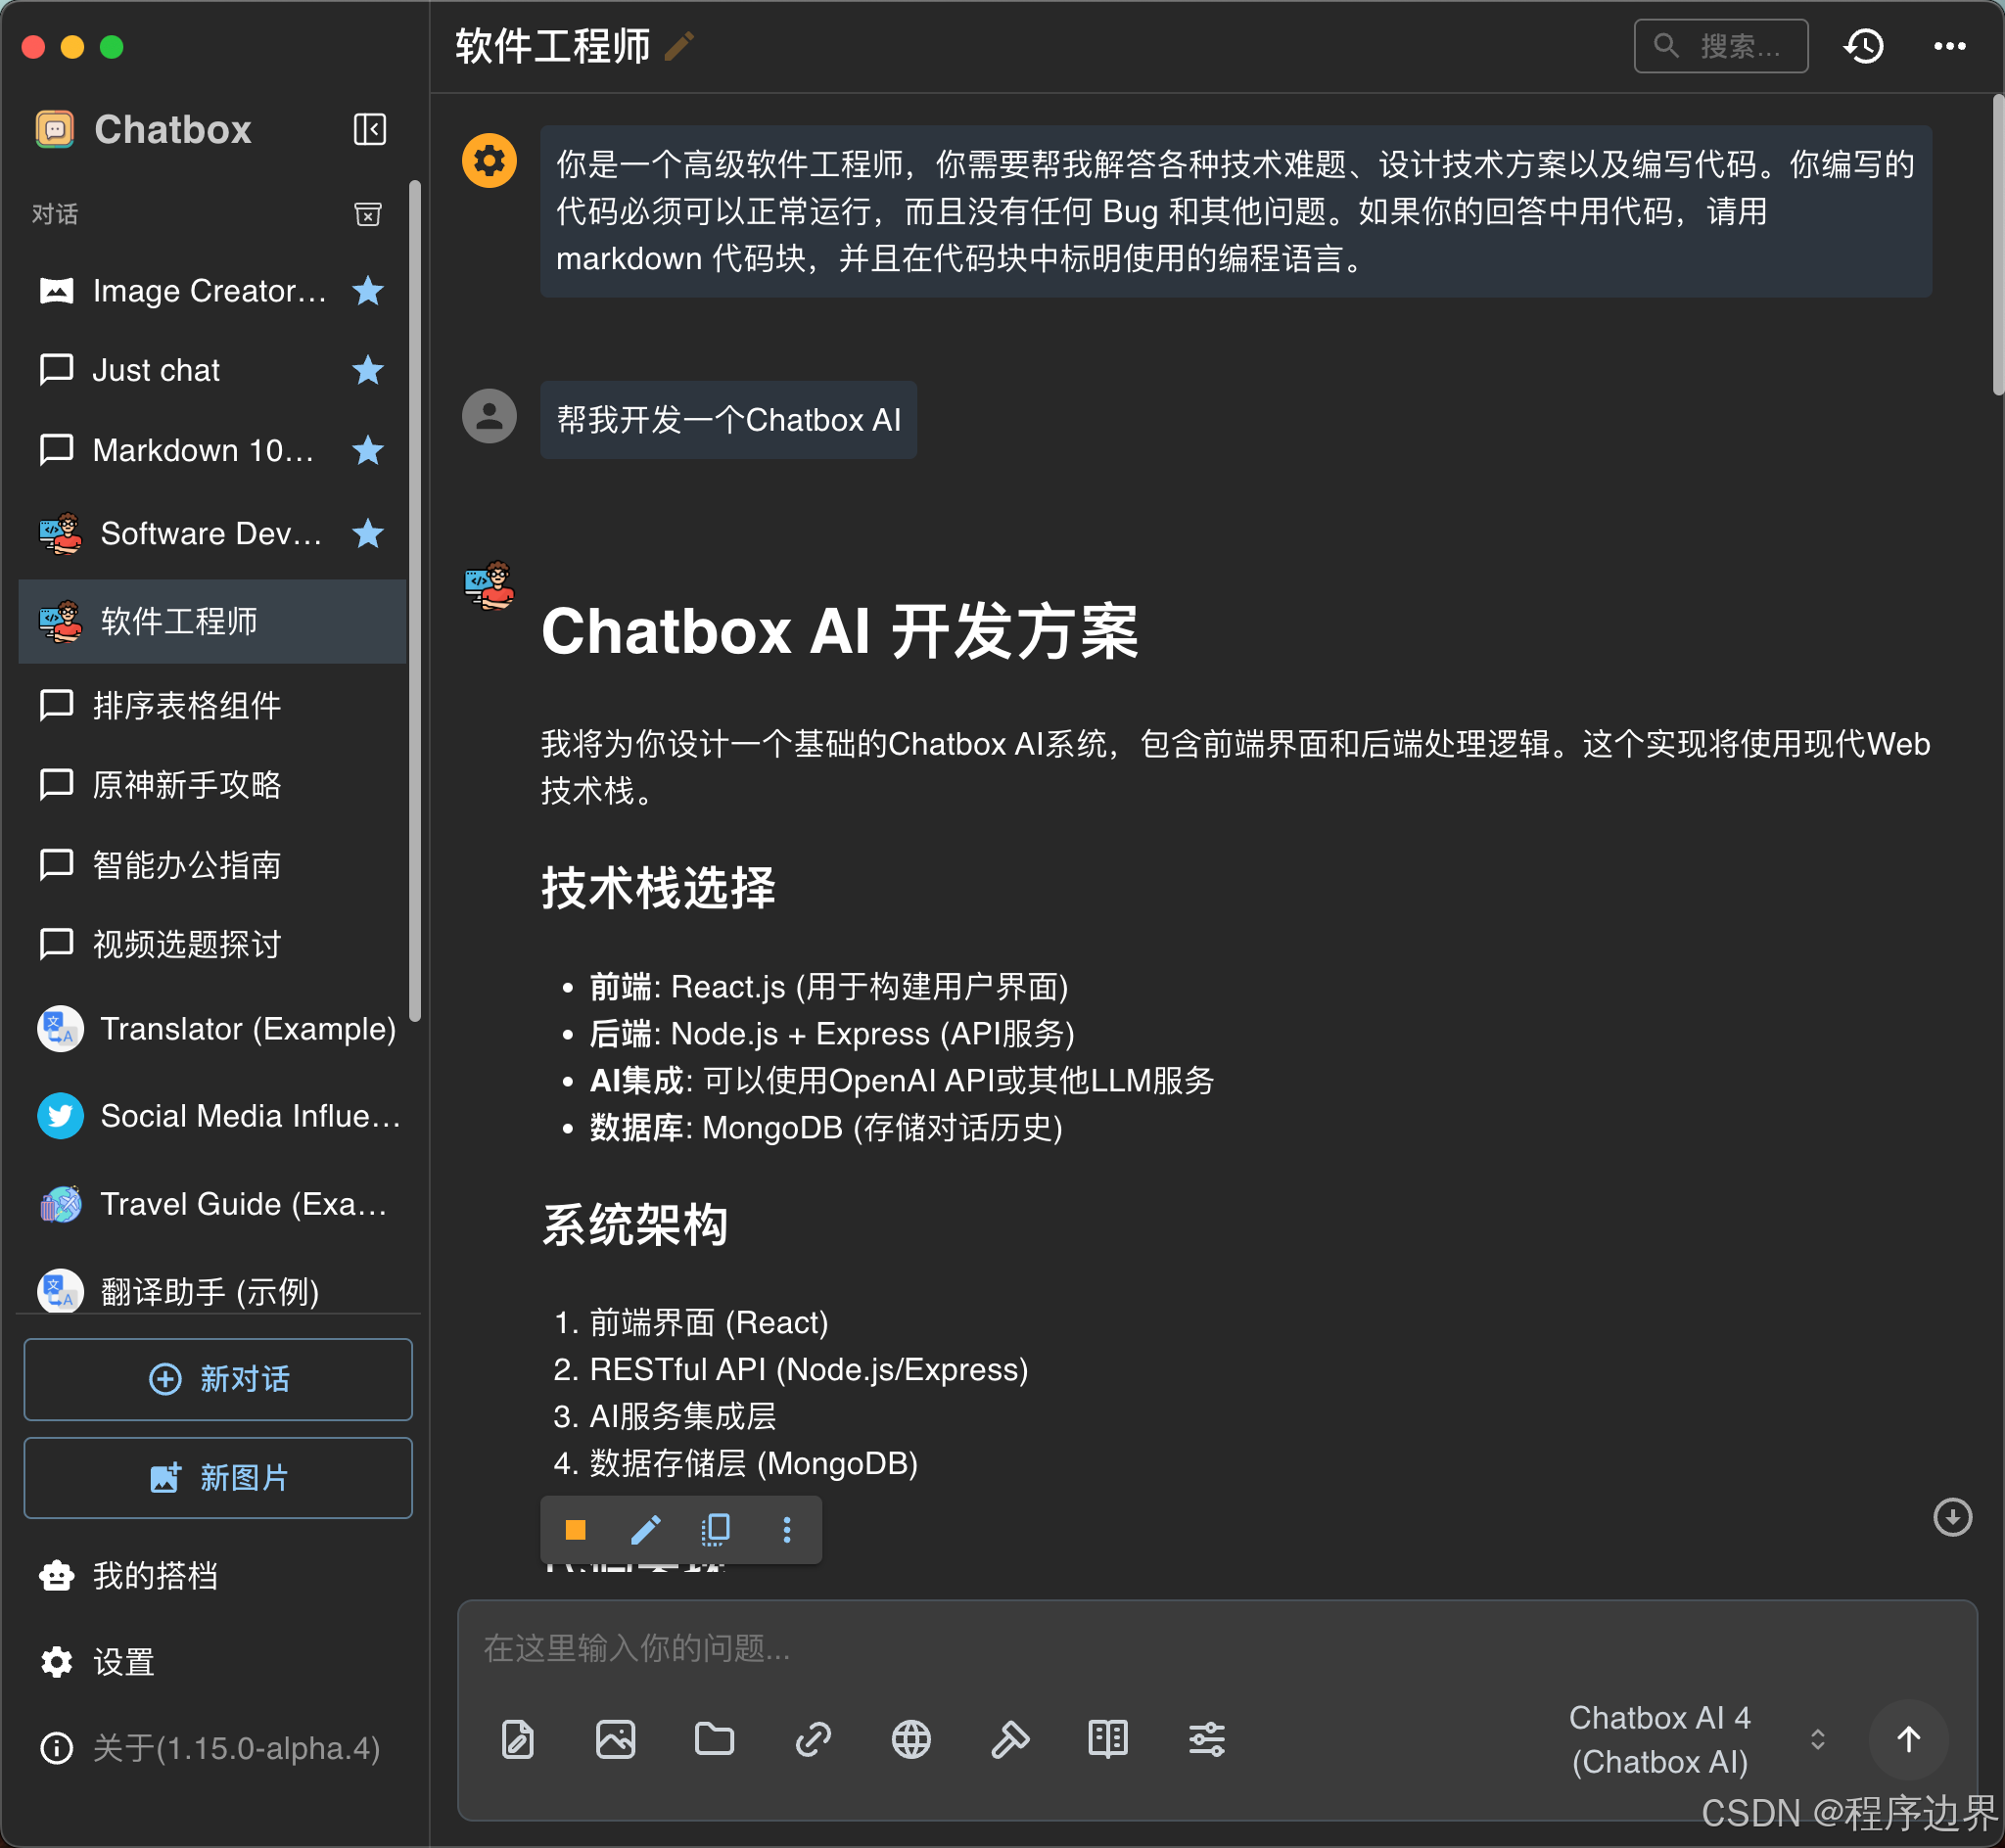2005x1848 pixels.
Task: Click the Chatbox AI 开发方案 heading
Action: point(840,632)
